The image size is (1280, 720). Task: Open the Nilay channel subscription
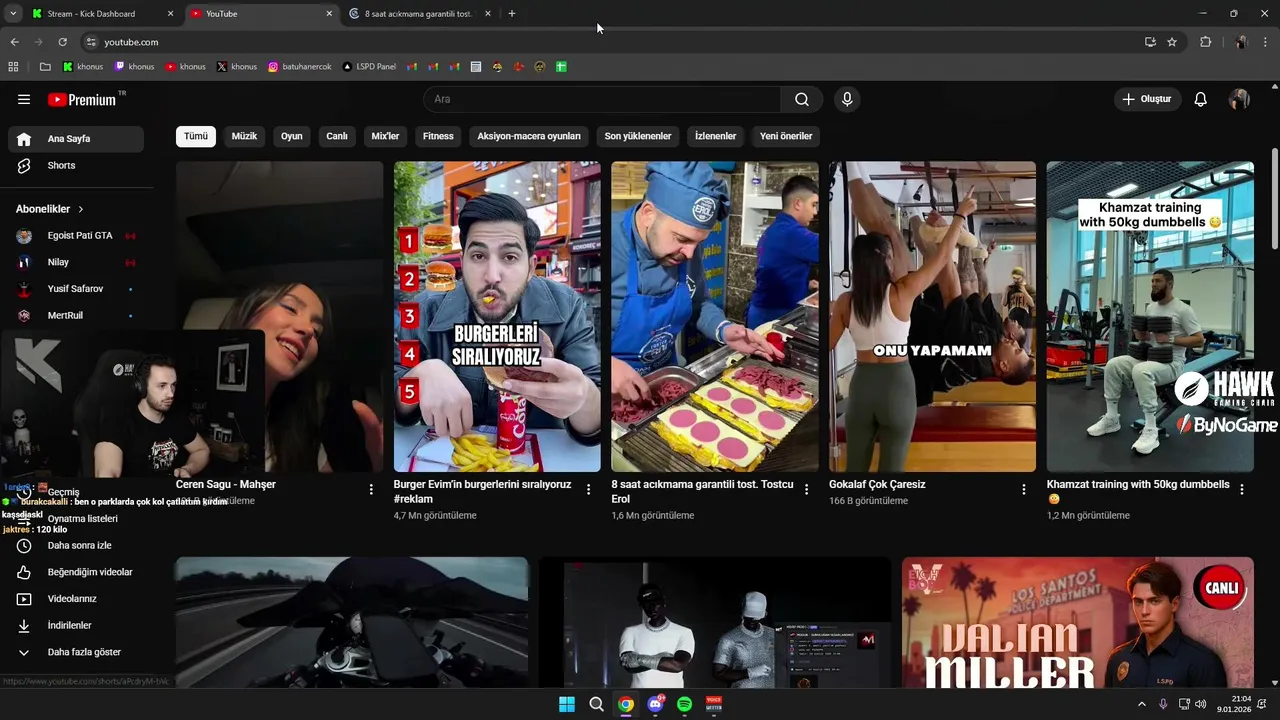point(76,262)
